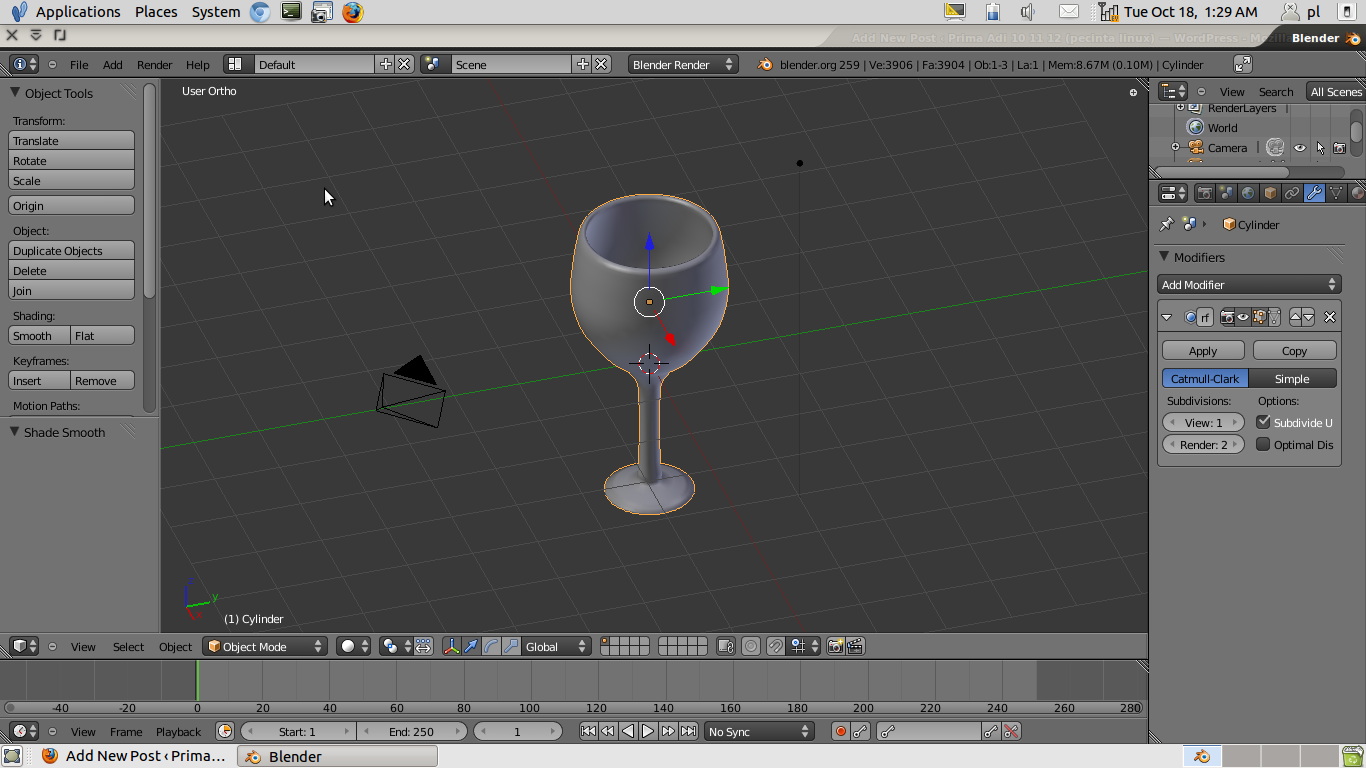This screenshot has width=1366, height=768.
Task: Click the End: 250 frame field
Action: pyautogui.click(x=411, y=732)
